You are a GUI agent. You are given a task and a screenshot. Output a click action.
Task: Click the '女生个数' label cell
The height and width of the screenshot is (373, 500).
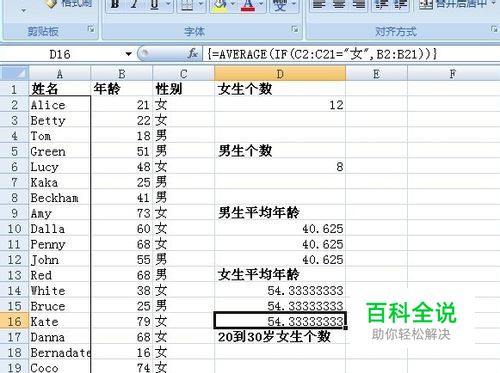point(280,89)
